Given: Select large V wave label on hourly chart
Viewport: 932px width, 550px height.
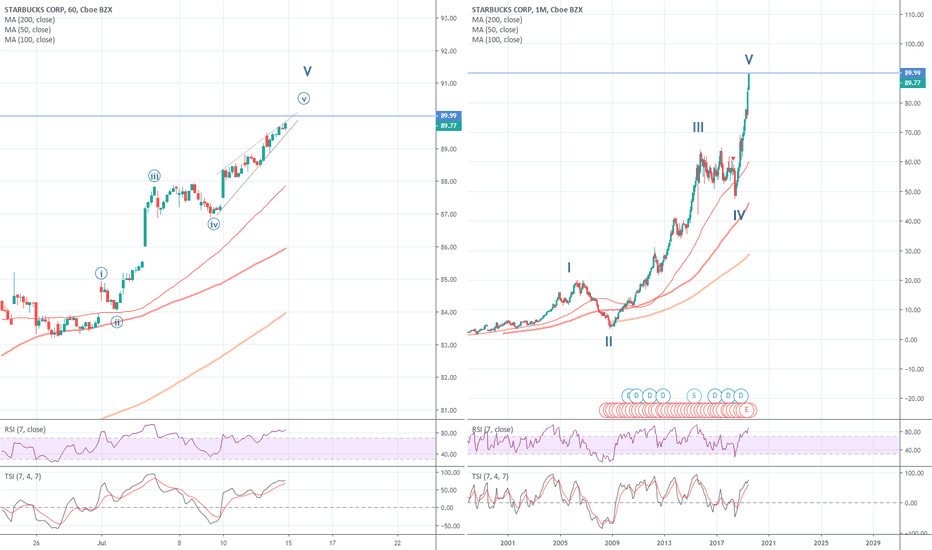Looking at the screenshot, I should (x=307, y=71).
